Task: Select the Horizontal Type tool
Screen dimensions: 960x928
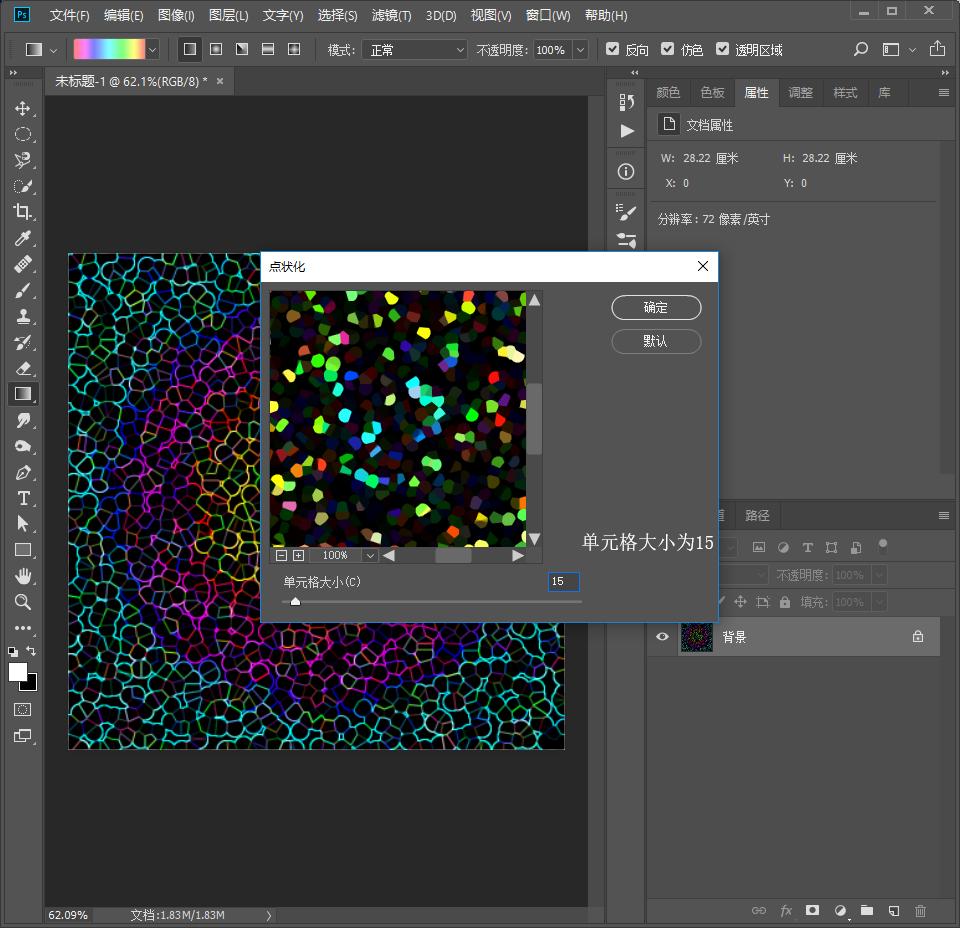Action: (x=22, y=498)
